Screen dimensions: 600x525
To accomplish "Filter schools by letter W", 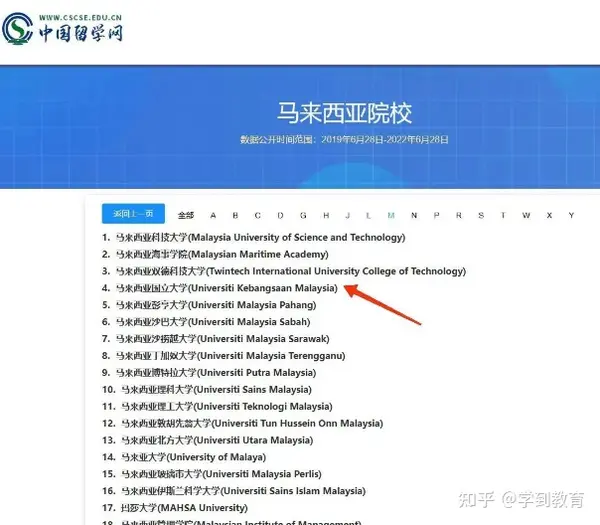I will [527, 215].
